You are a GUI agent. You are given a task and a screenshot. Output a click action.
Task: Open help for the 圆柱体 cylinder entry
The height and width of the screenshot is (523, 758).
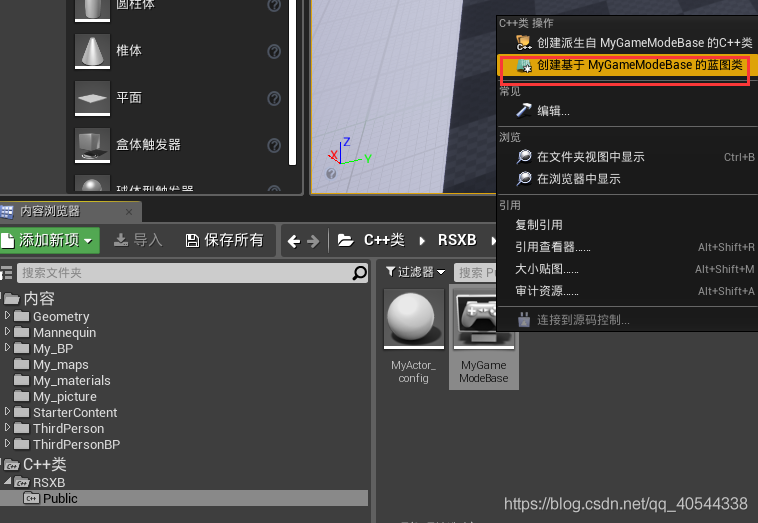pyautogui.click(x=274, y=5)
